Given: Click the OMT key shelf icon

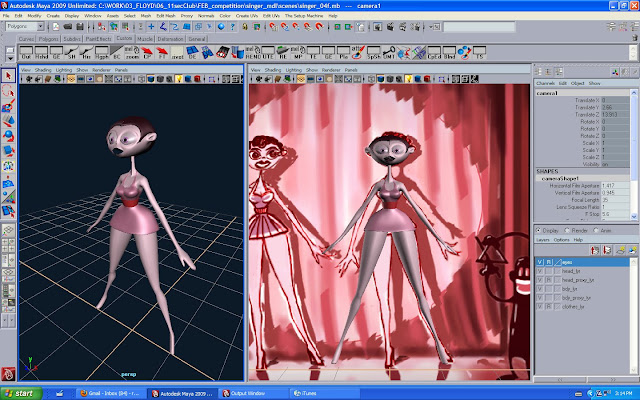Looking at the screenshot, I should tap(389, 53).
